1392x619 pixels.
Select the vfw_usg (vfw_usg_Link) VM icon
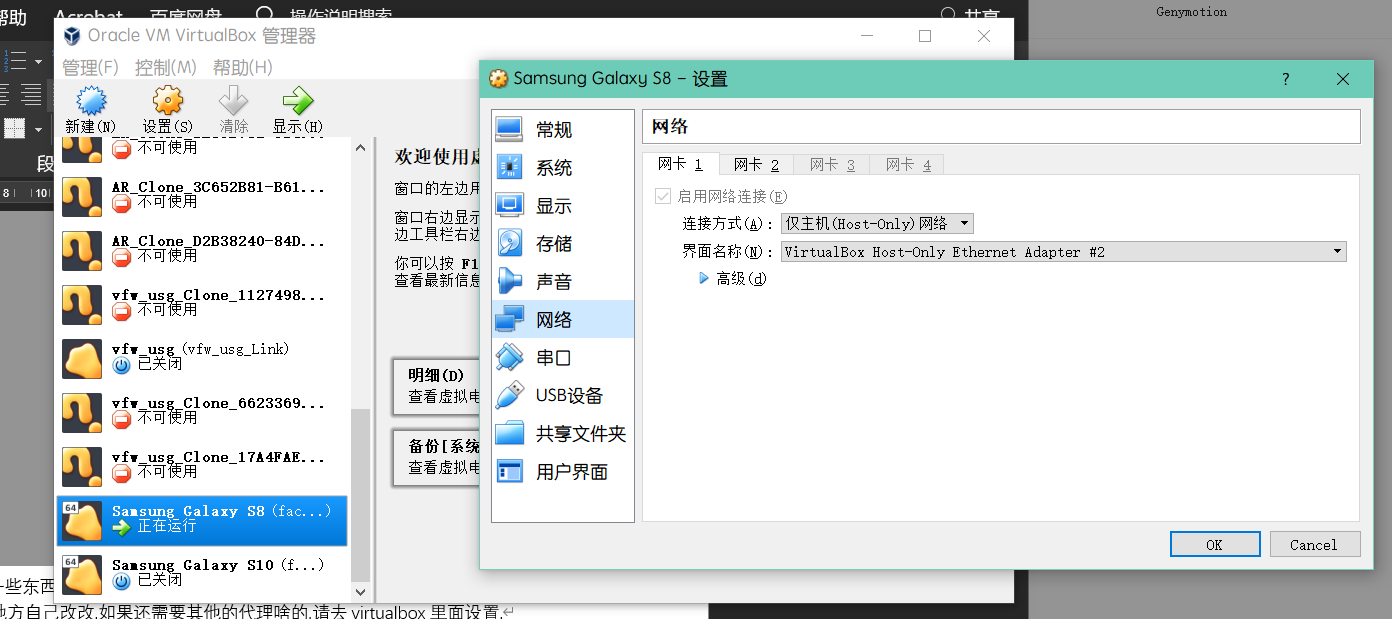(x=82, y=359)
